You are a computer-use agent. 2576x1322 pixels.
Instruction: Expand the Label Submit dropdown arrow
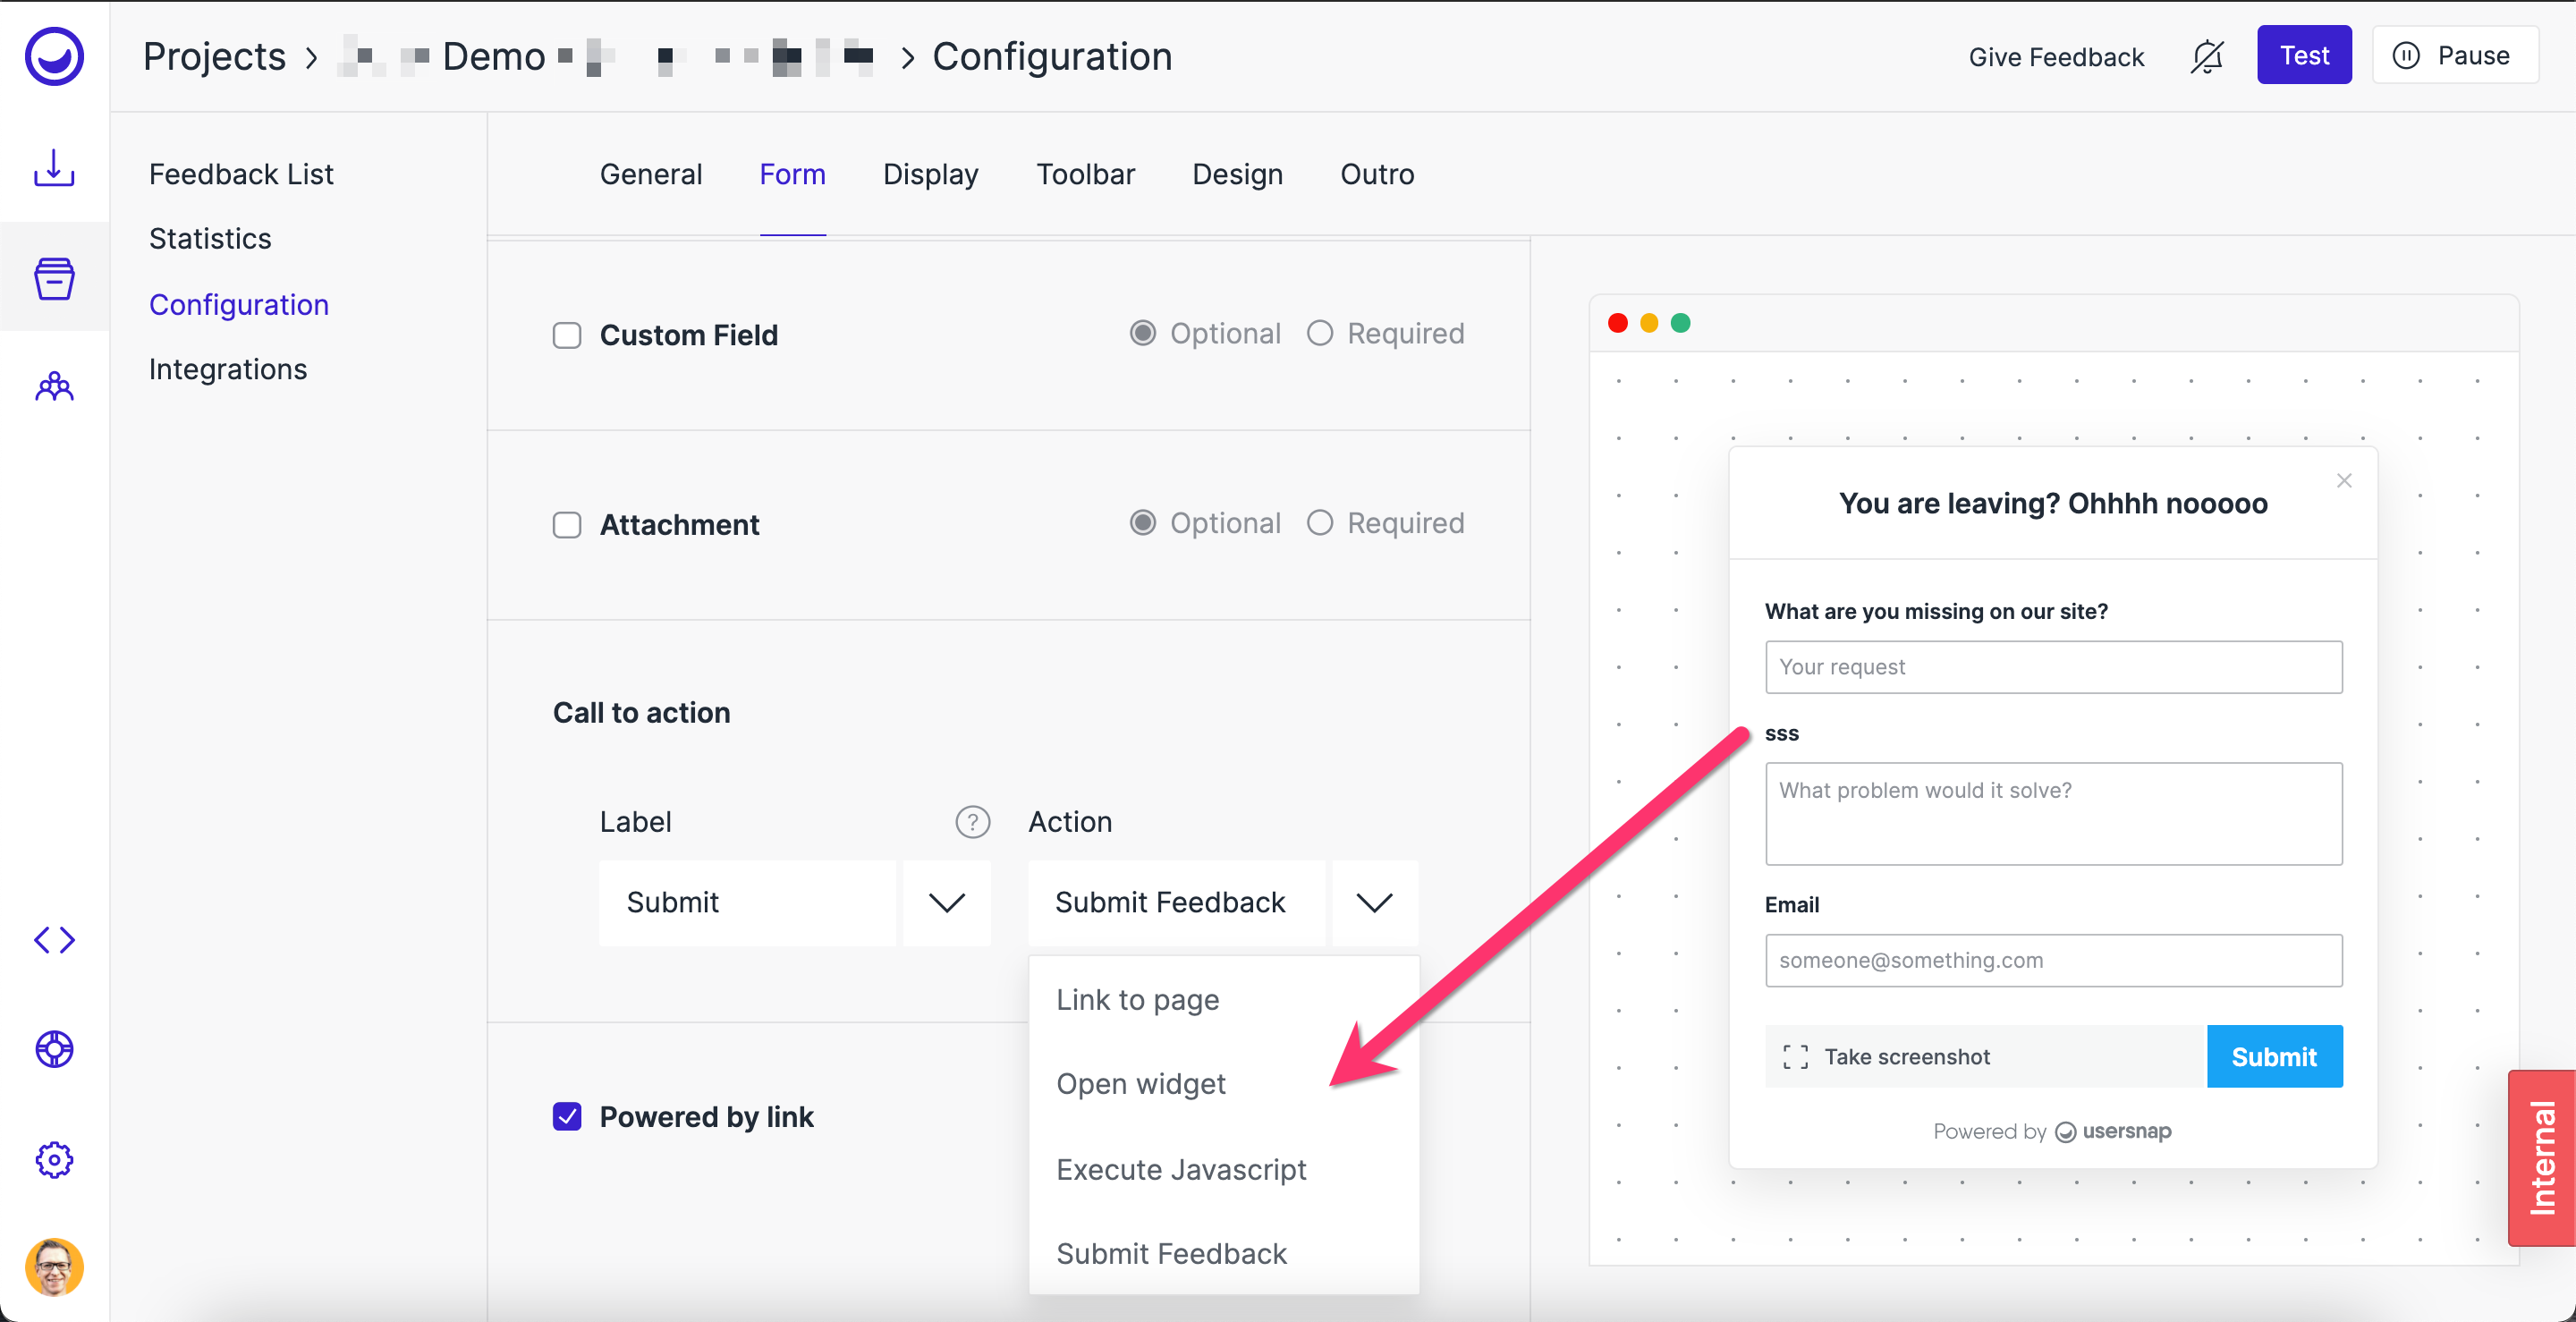click(x=946, y=903)
